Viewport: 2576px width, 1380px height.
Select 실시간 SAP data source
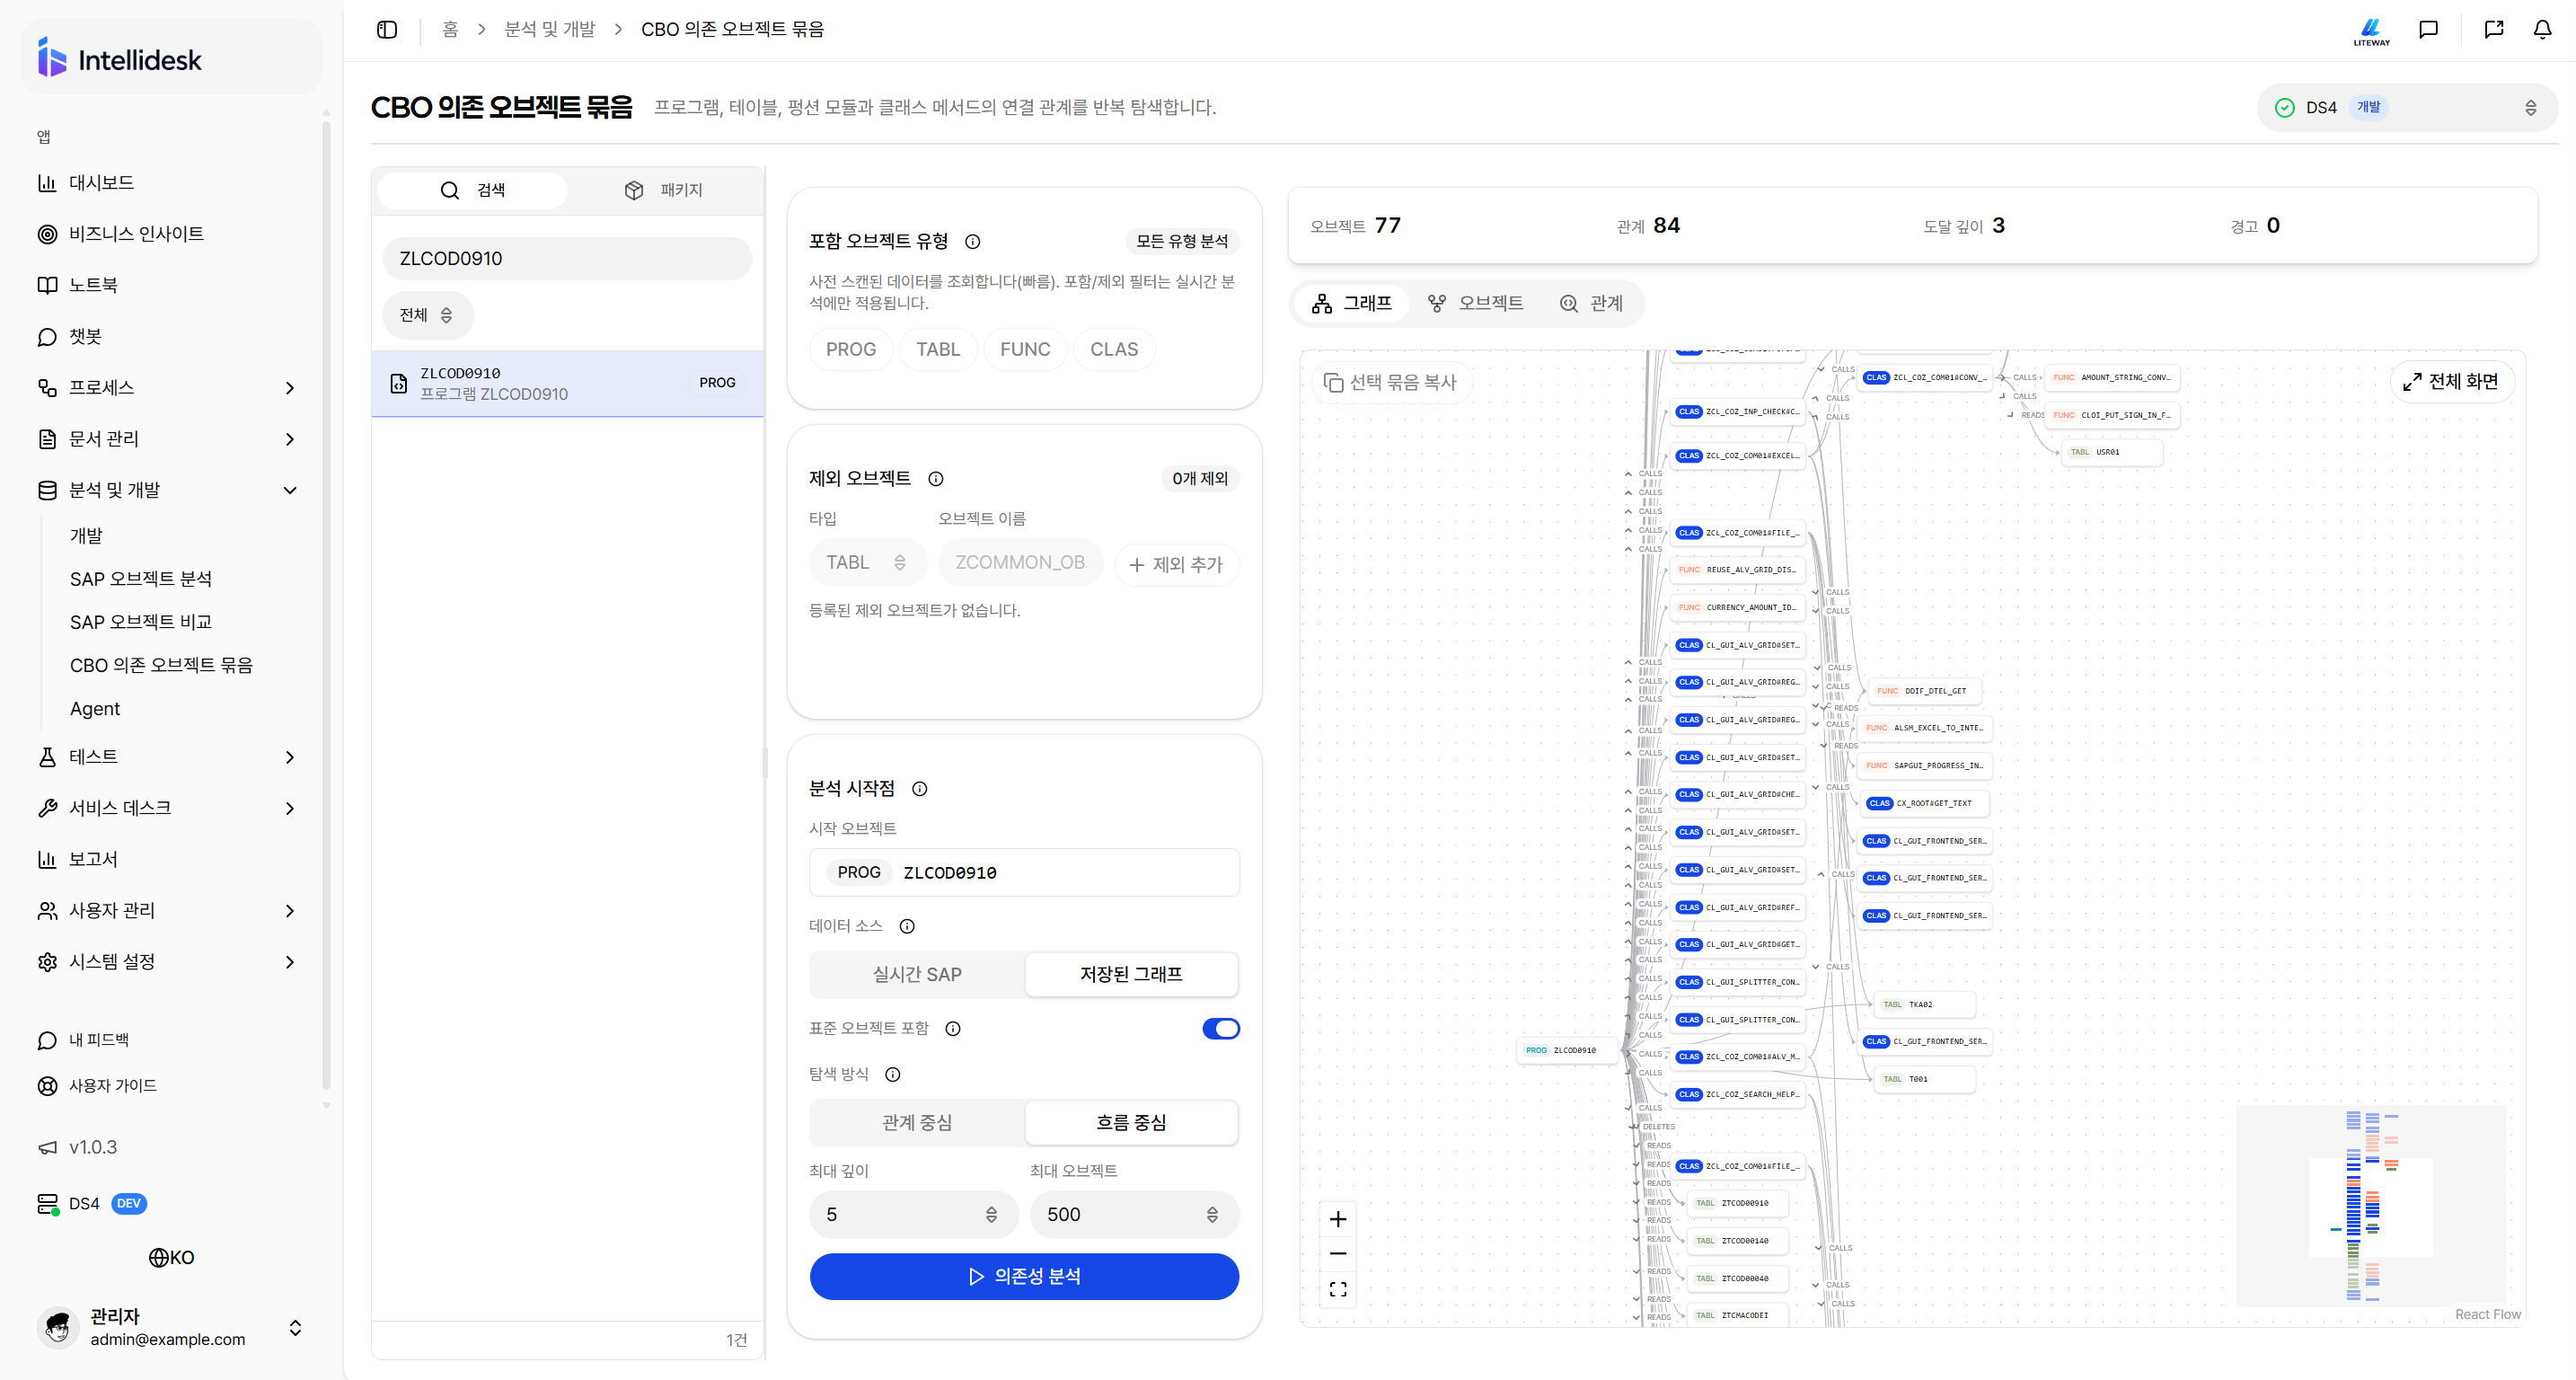(917, 974)
